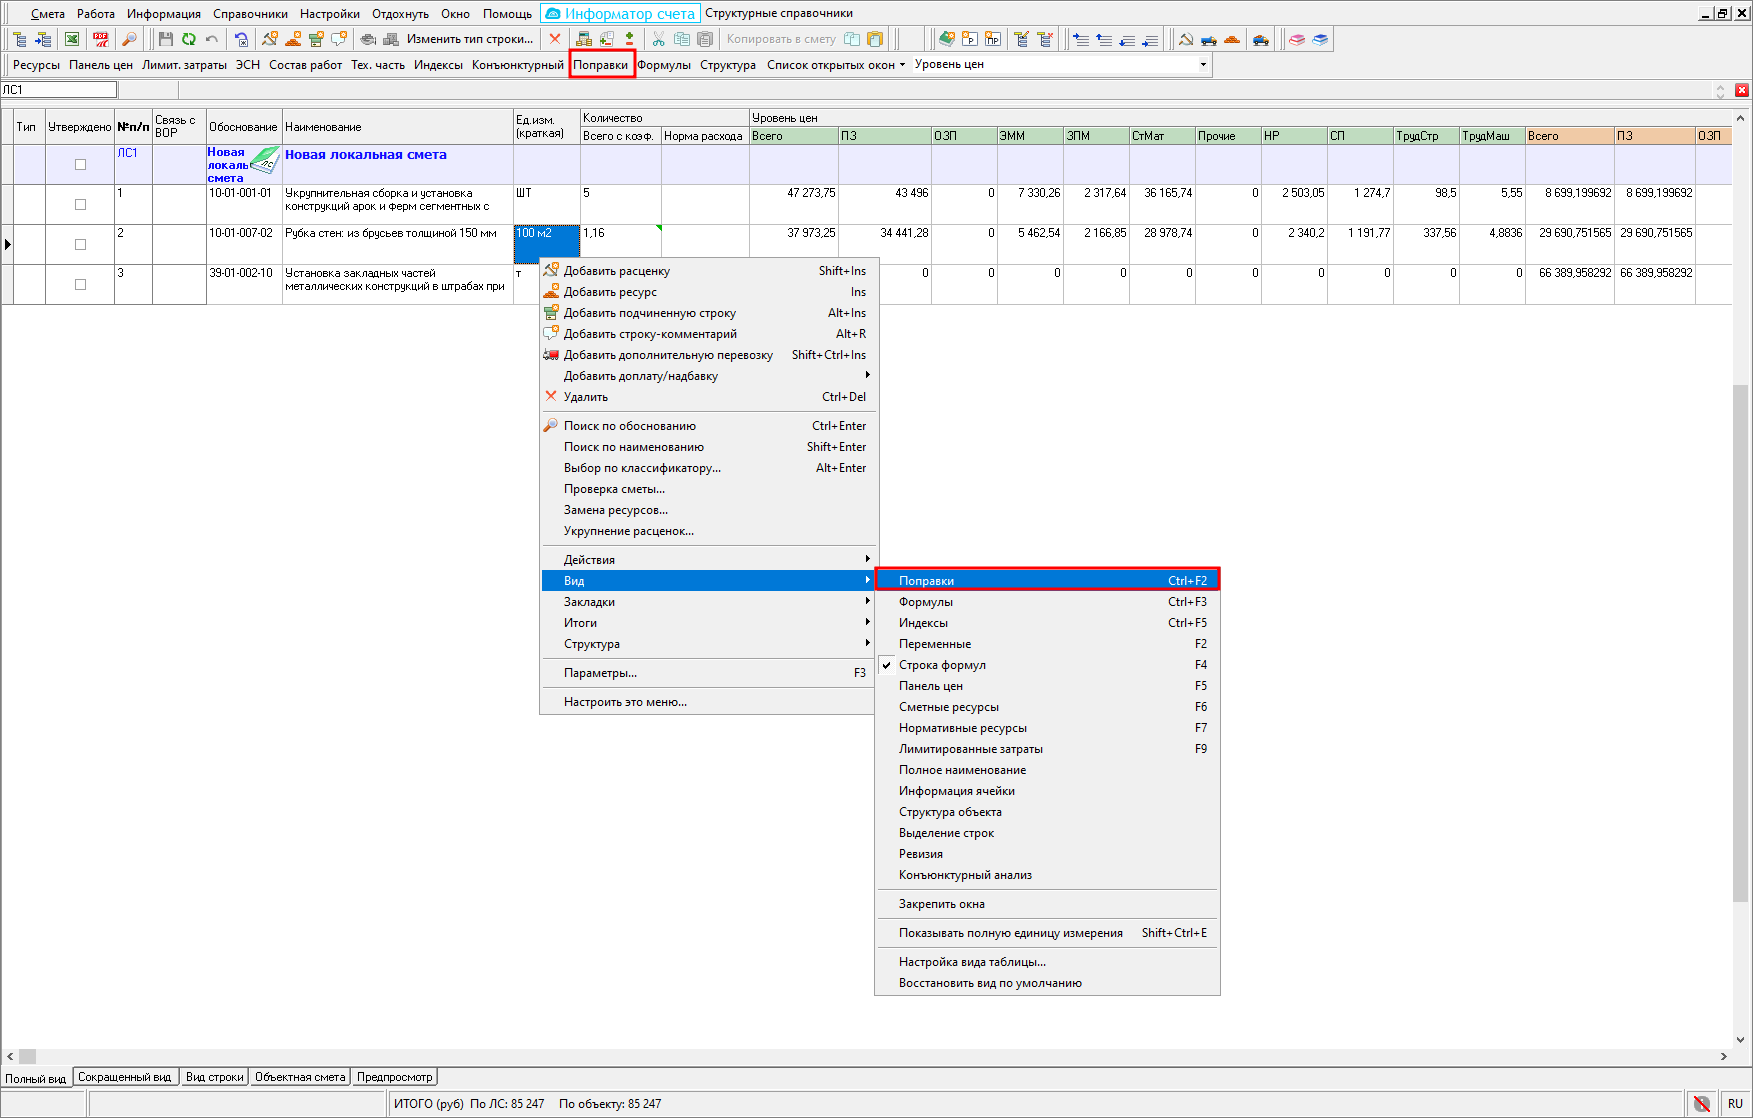The height and width of the screenshot is (1118, 1753).
Task: Toggle the Утверждено checkbox for row 2
Action: (80, 245)
